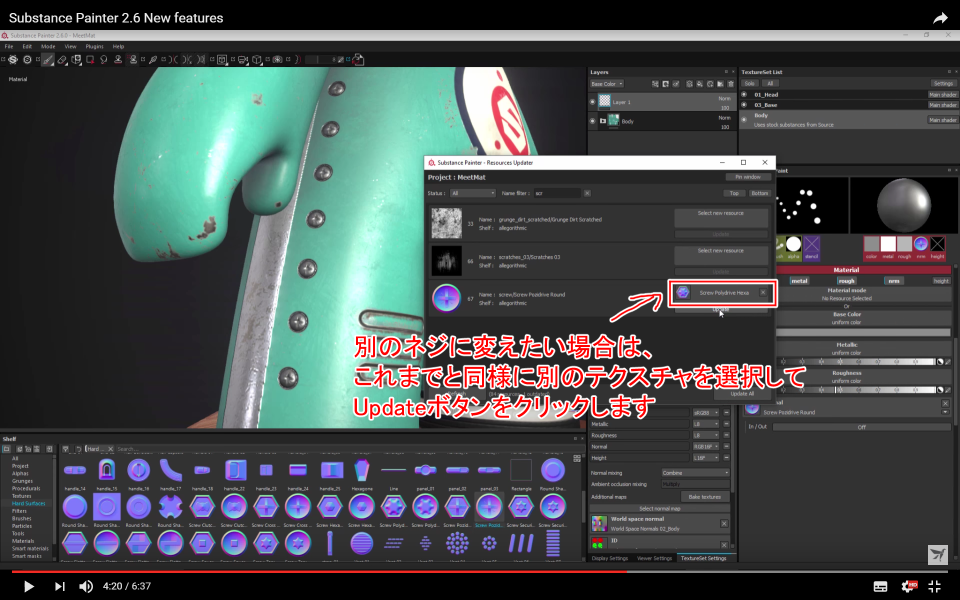Click the Bake textures button
960x600 pixels.
[705, 497]
